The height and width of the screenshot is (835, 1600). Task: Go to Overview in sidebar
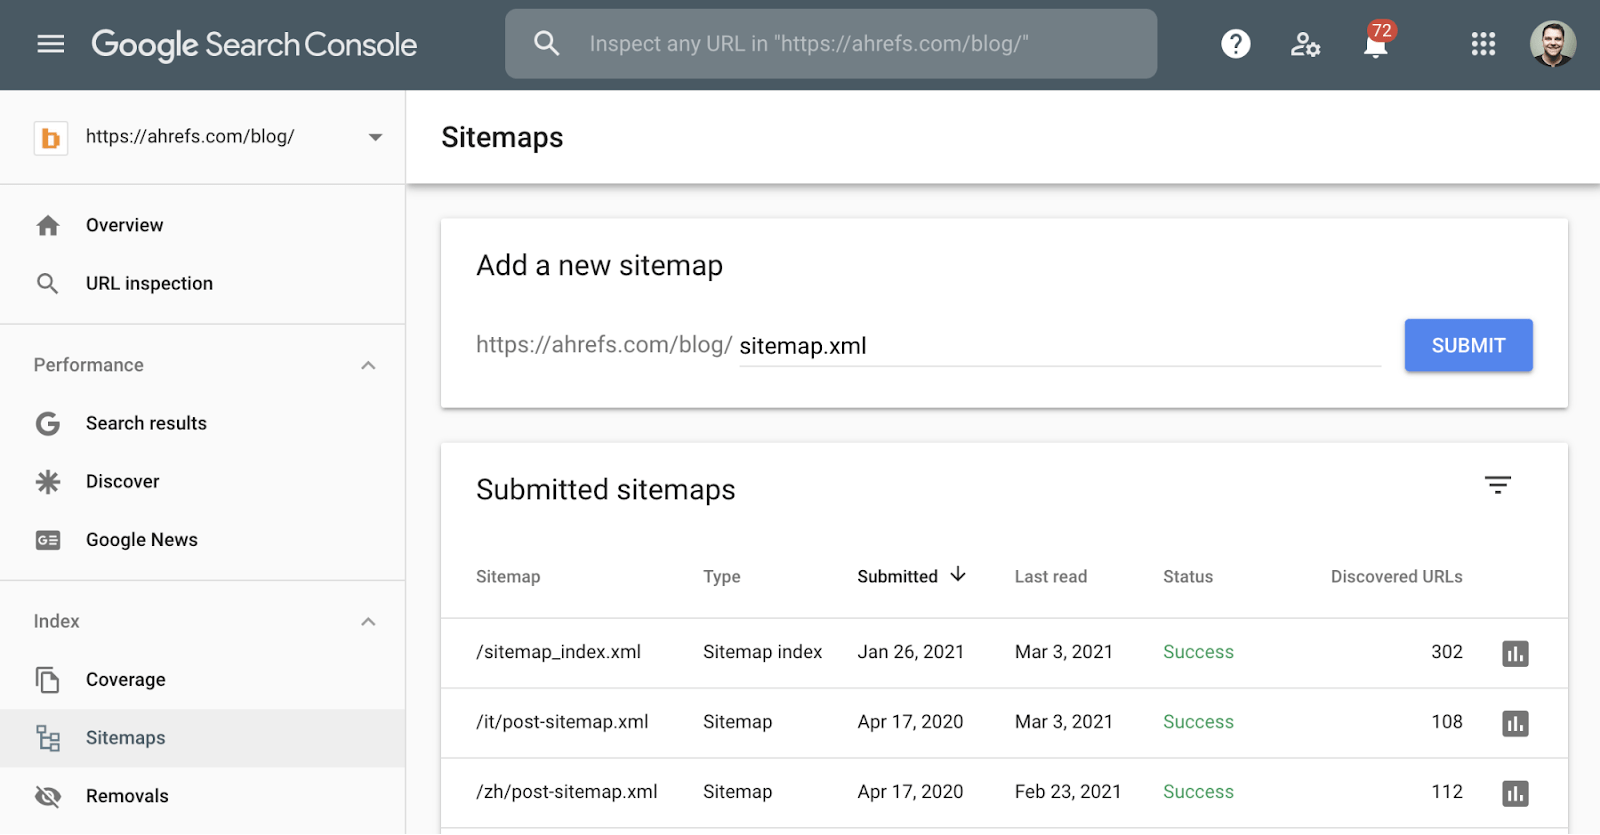[124, 226]
